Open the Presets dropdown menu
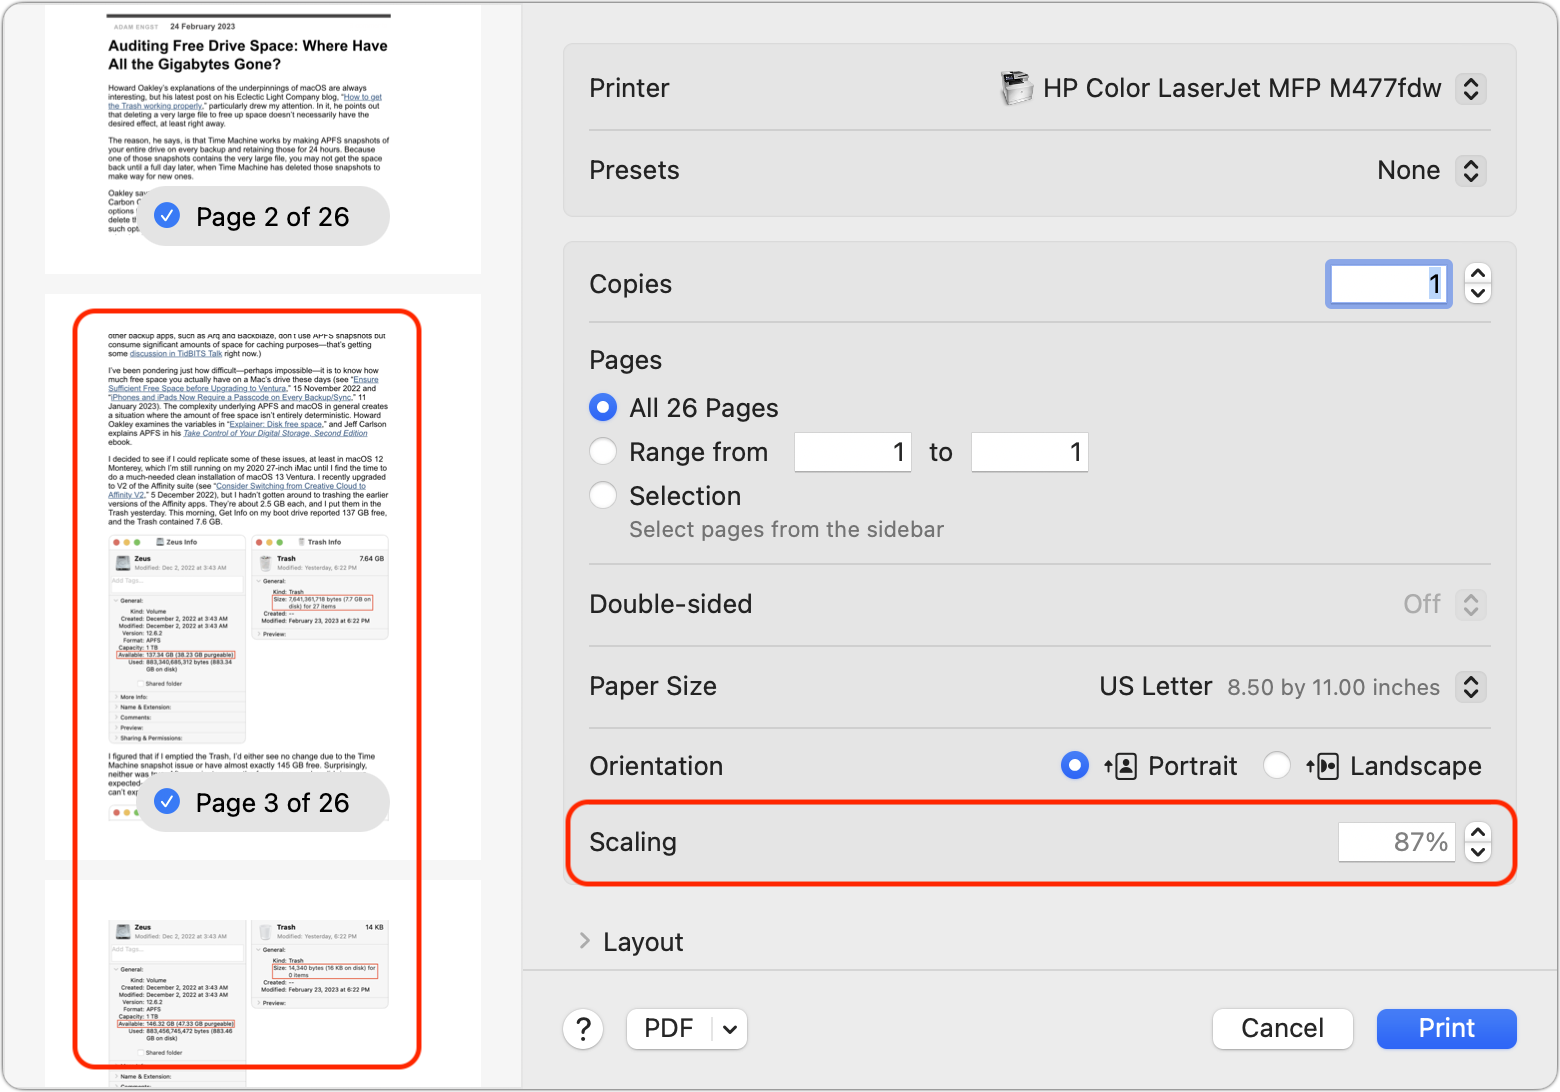Image resolution: width=1560 pixels, height=1092 pixels. tap(1470, 171)
